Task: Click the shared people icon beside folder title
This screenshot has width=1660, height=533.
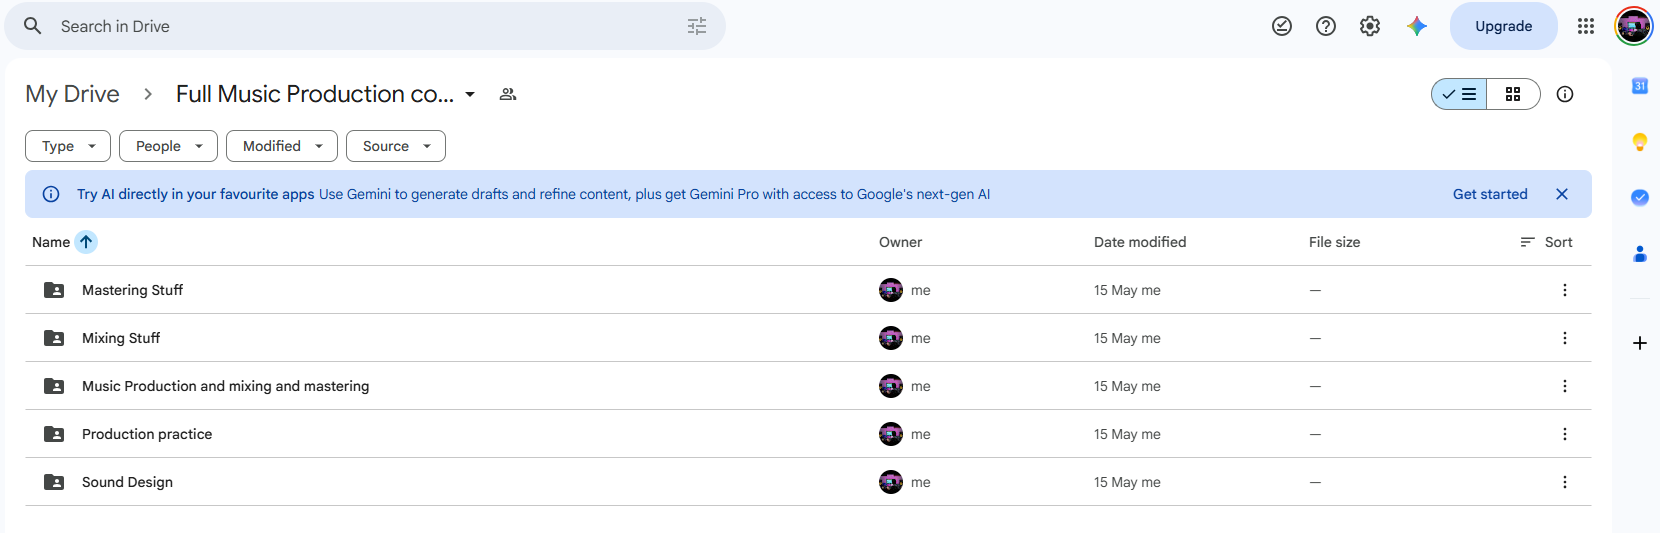Action: pos(508,94)
